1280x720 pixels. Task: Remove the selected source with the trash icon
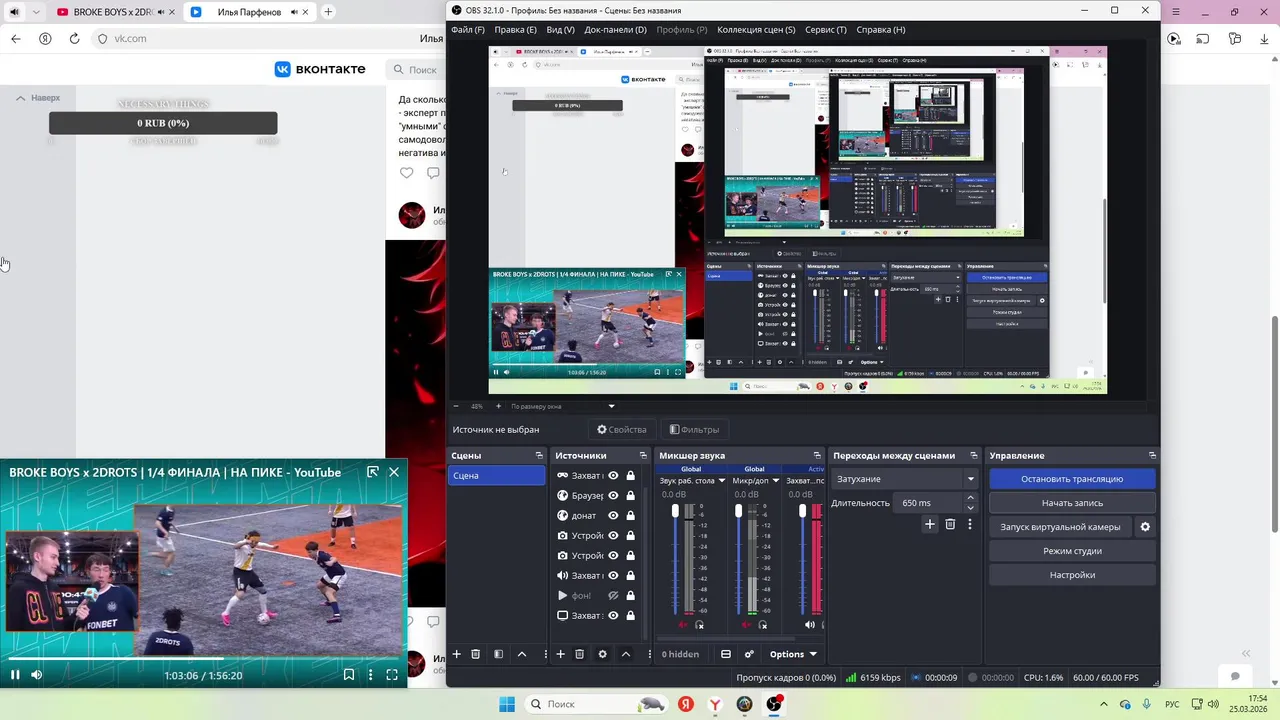click(579, 654)
